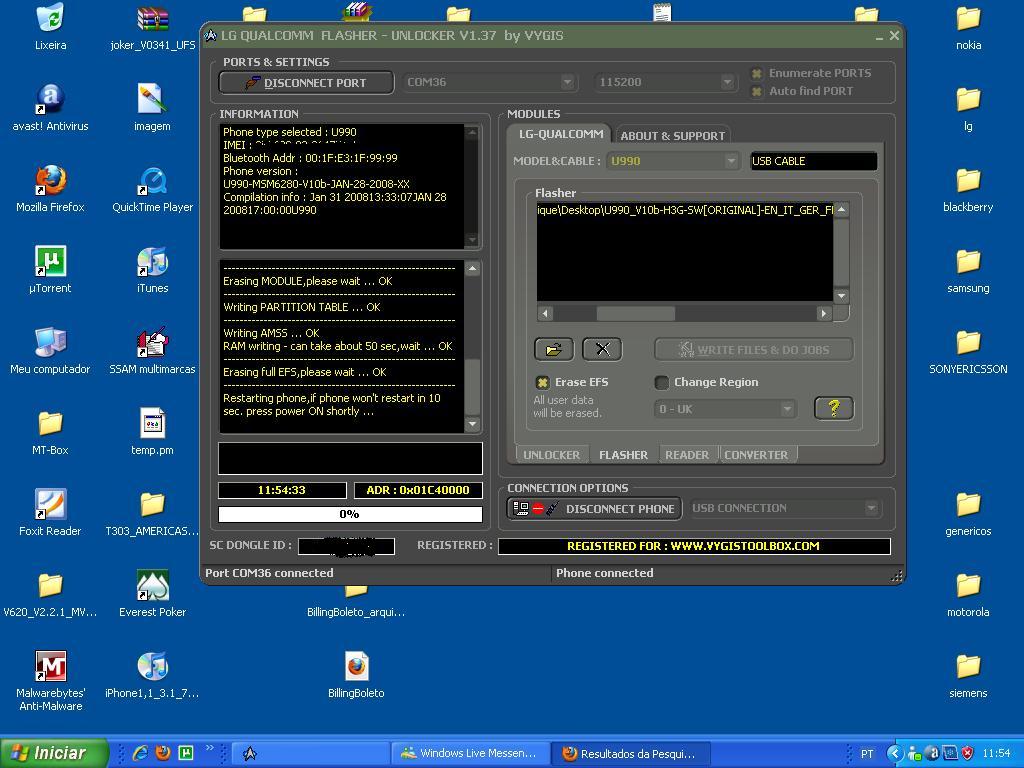Switch to the LG-QUALCOMM tab

560,134
